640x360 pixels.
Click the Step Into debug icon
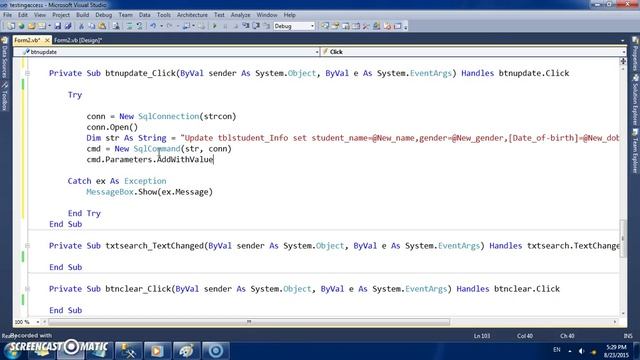(x=245, y=26)
